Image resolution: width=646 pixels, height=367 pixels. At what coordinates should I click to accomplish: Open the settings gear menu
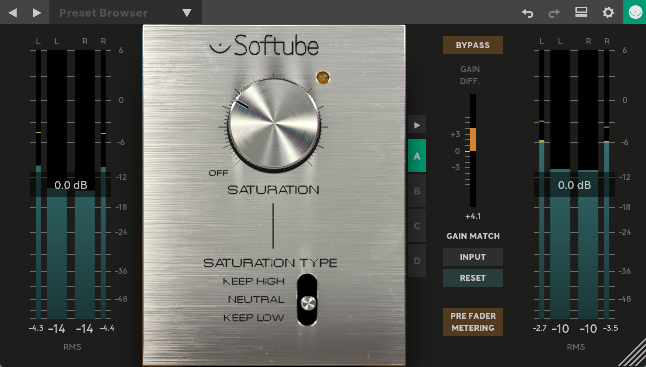pyautogui.click(x=608, y=13)
